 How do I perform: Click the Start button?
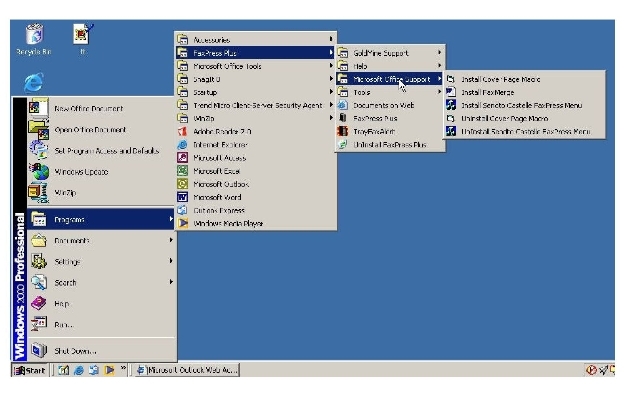click(x=30, y=370)
